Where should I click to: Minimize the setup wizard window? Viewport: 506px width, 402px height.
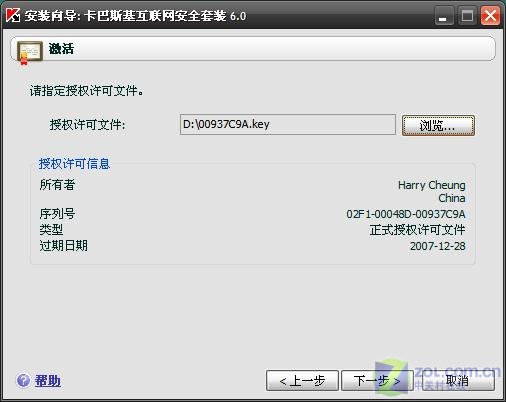click(x=444, y=16)
